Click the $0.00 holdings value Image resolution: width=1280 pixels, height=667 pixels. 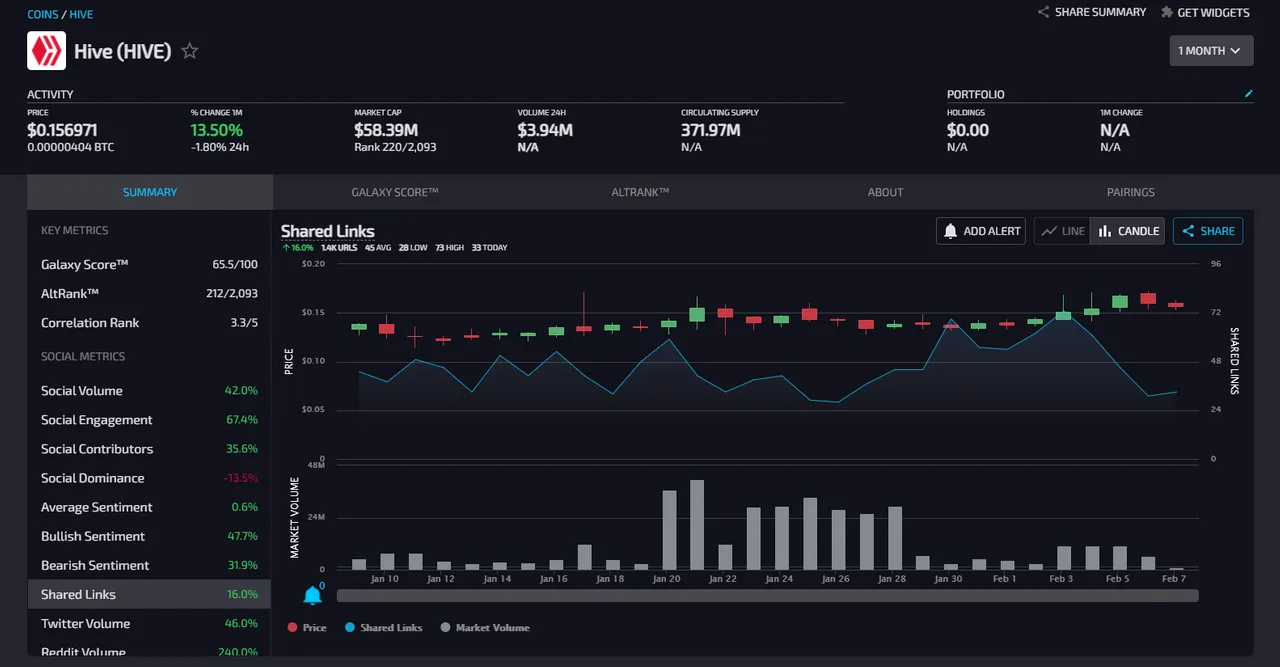coord(968,130)
